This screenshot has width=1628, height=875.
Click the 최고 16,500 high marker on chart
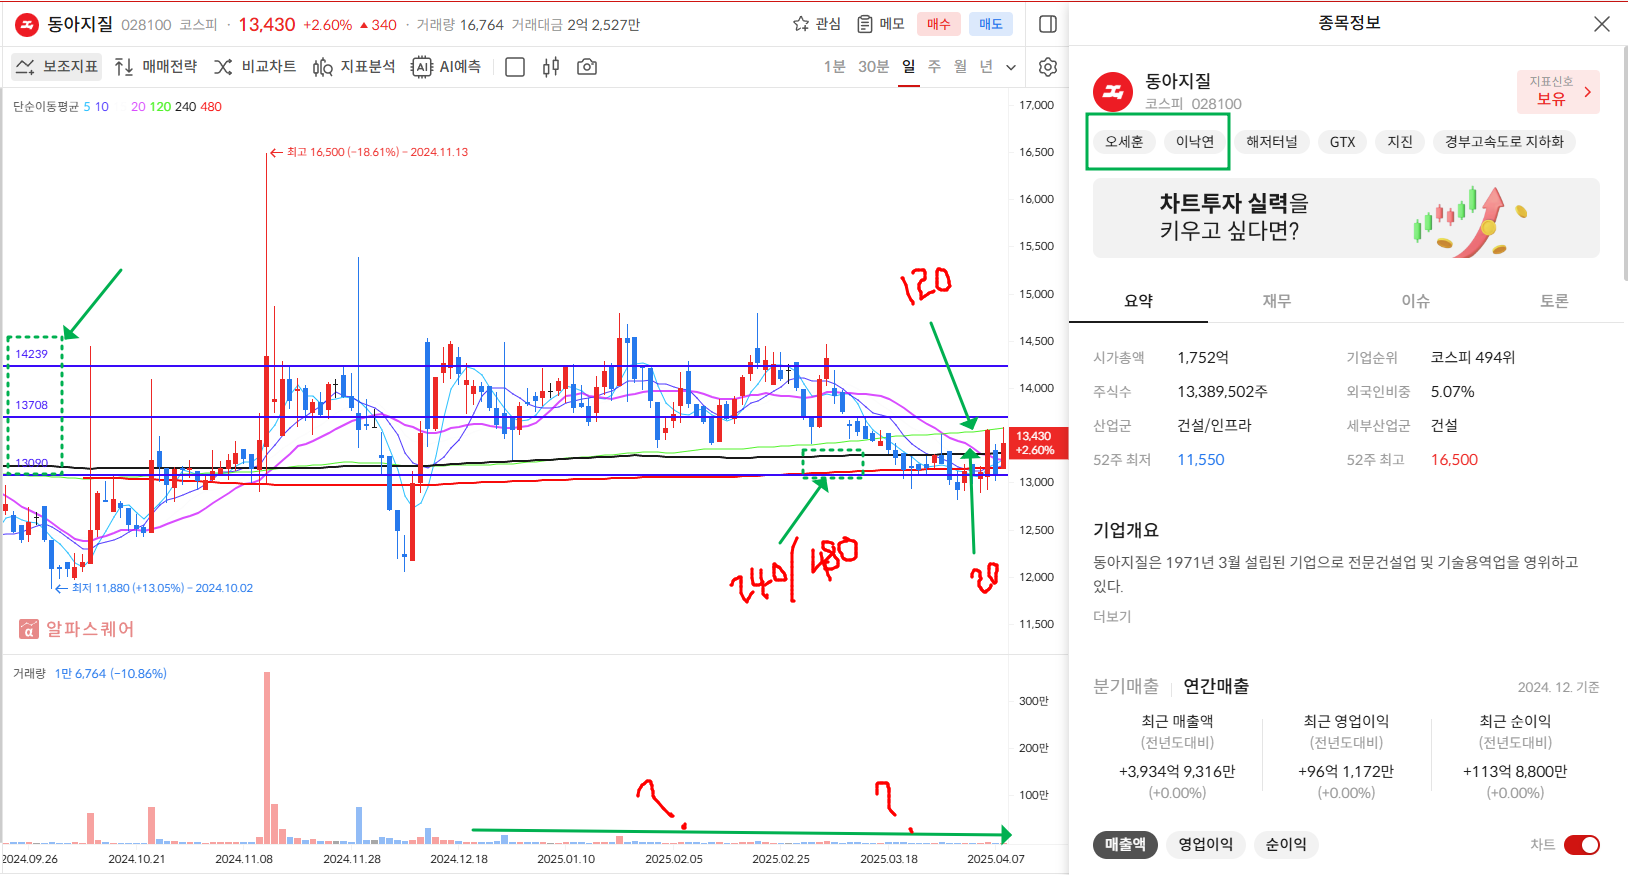(x=369, y=152)
